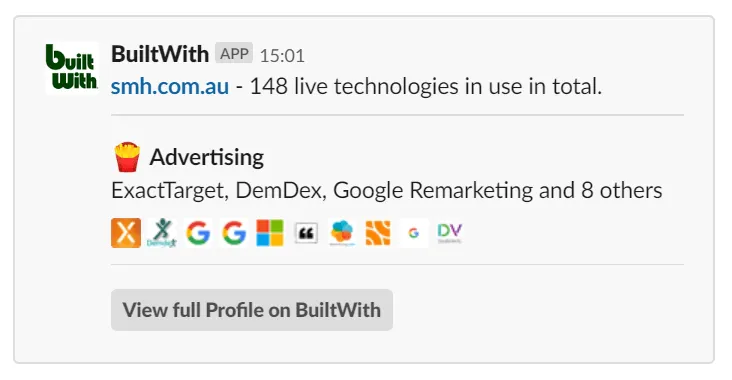Click the Microsoft four-color squares icon
The height and width of the screenshot is (380, 732).
270,232
